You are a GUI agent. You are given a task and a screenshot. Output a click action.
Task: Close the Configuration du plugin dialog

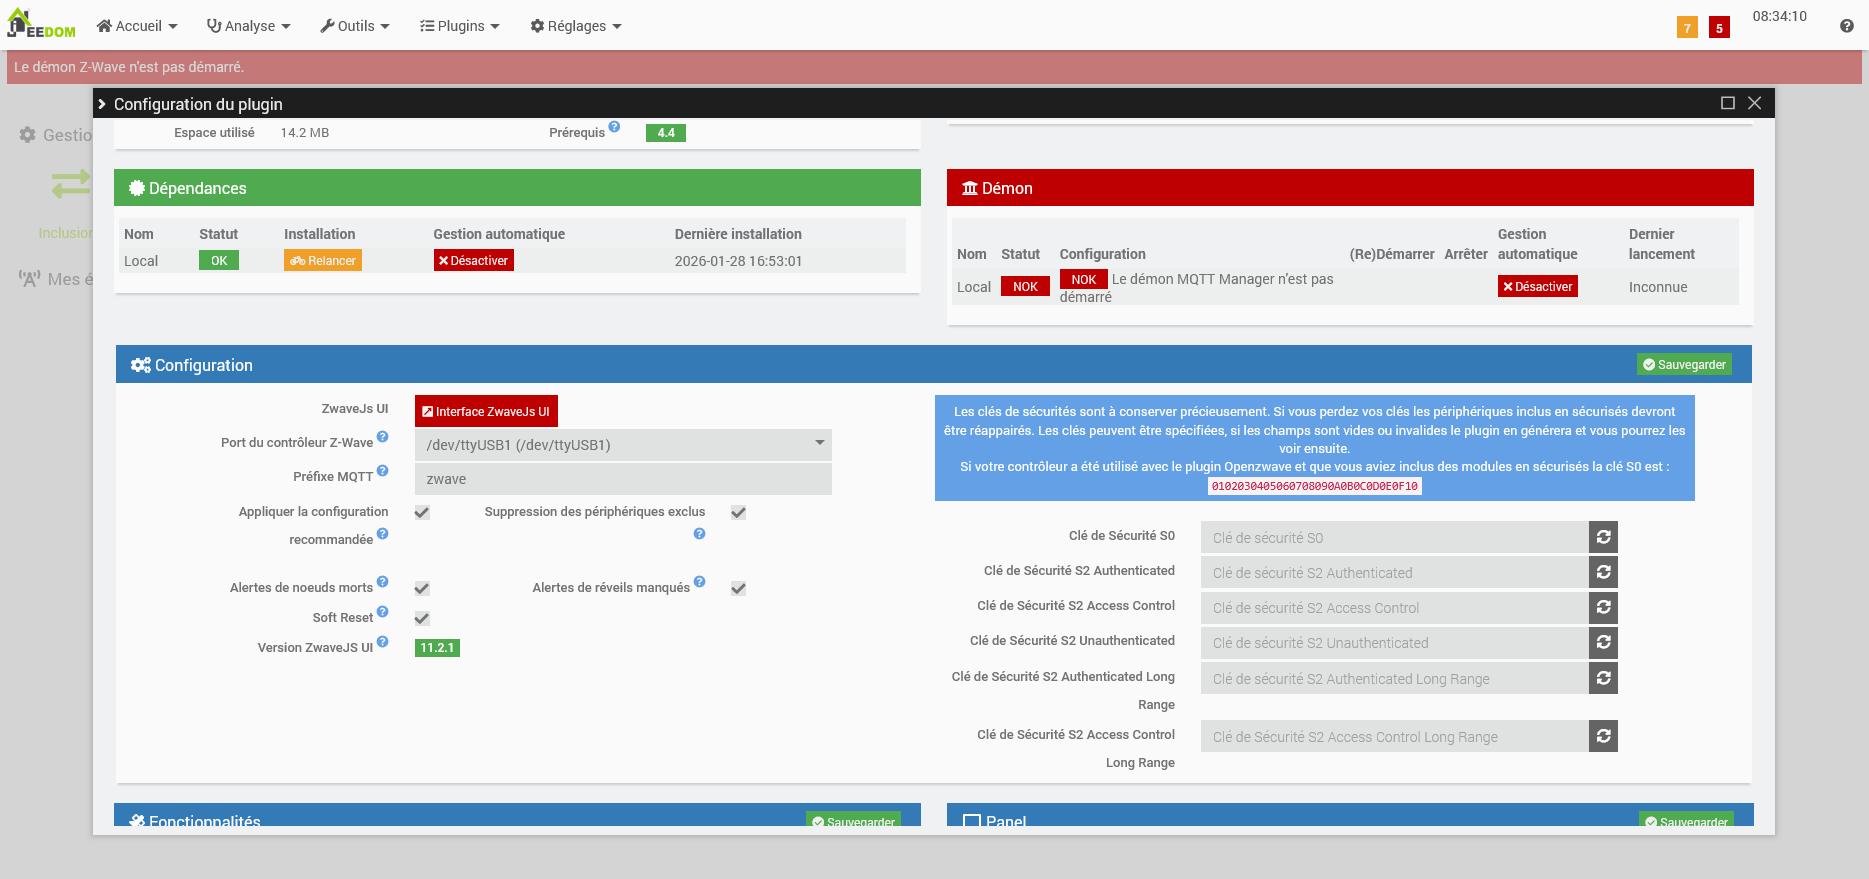pos(1754,103)
